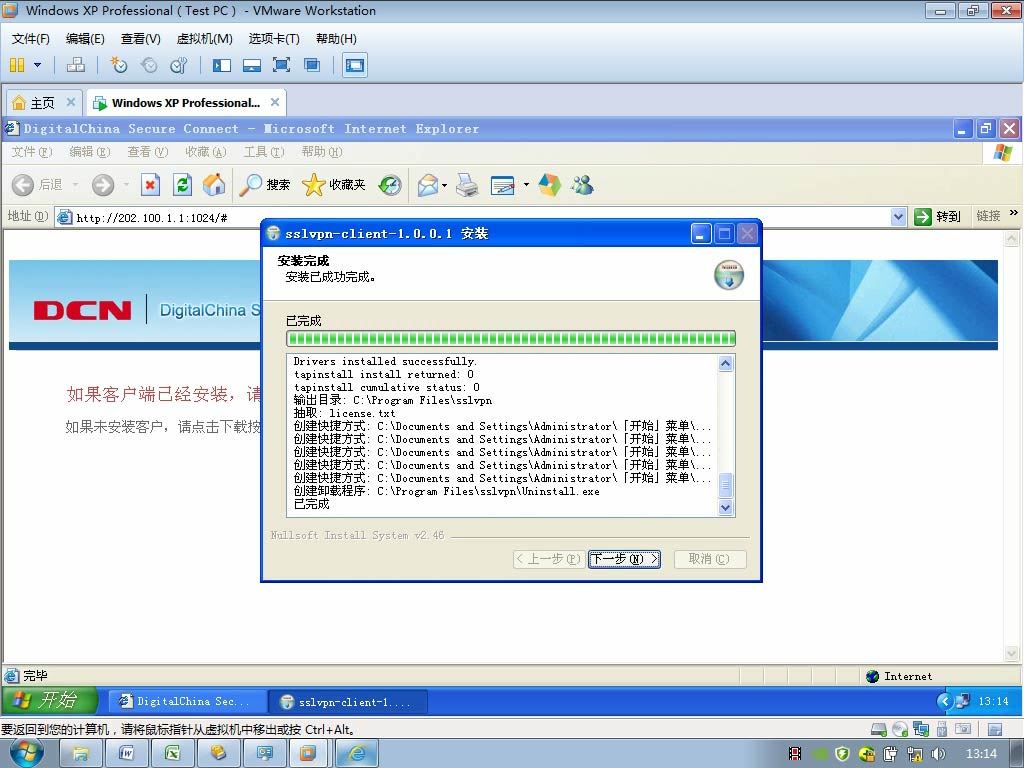The width and height of the screenshot is (1024, 768).
Task: Click the installer log scrollbar down arrow
Action: (725, 507)
